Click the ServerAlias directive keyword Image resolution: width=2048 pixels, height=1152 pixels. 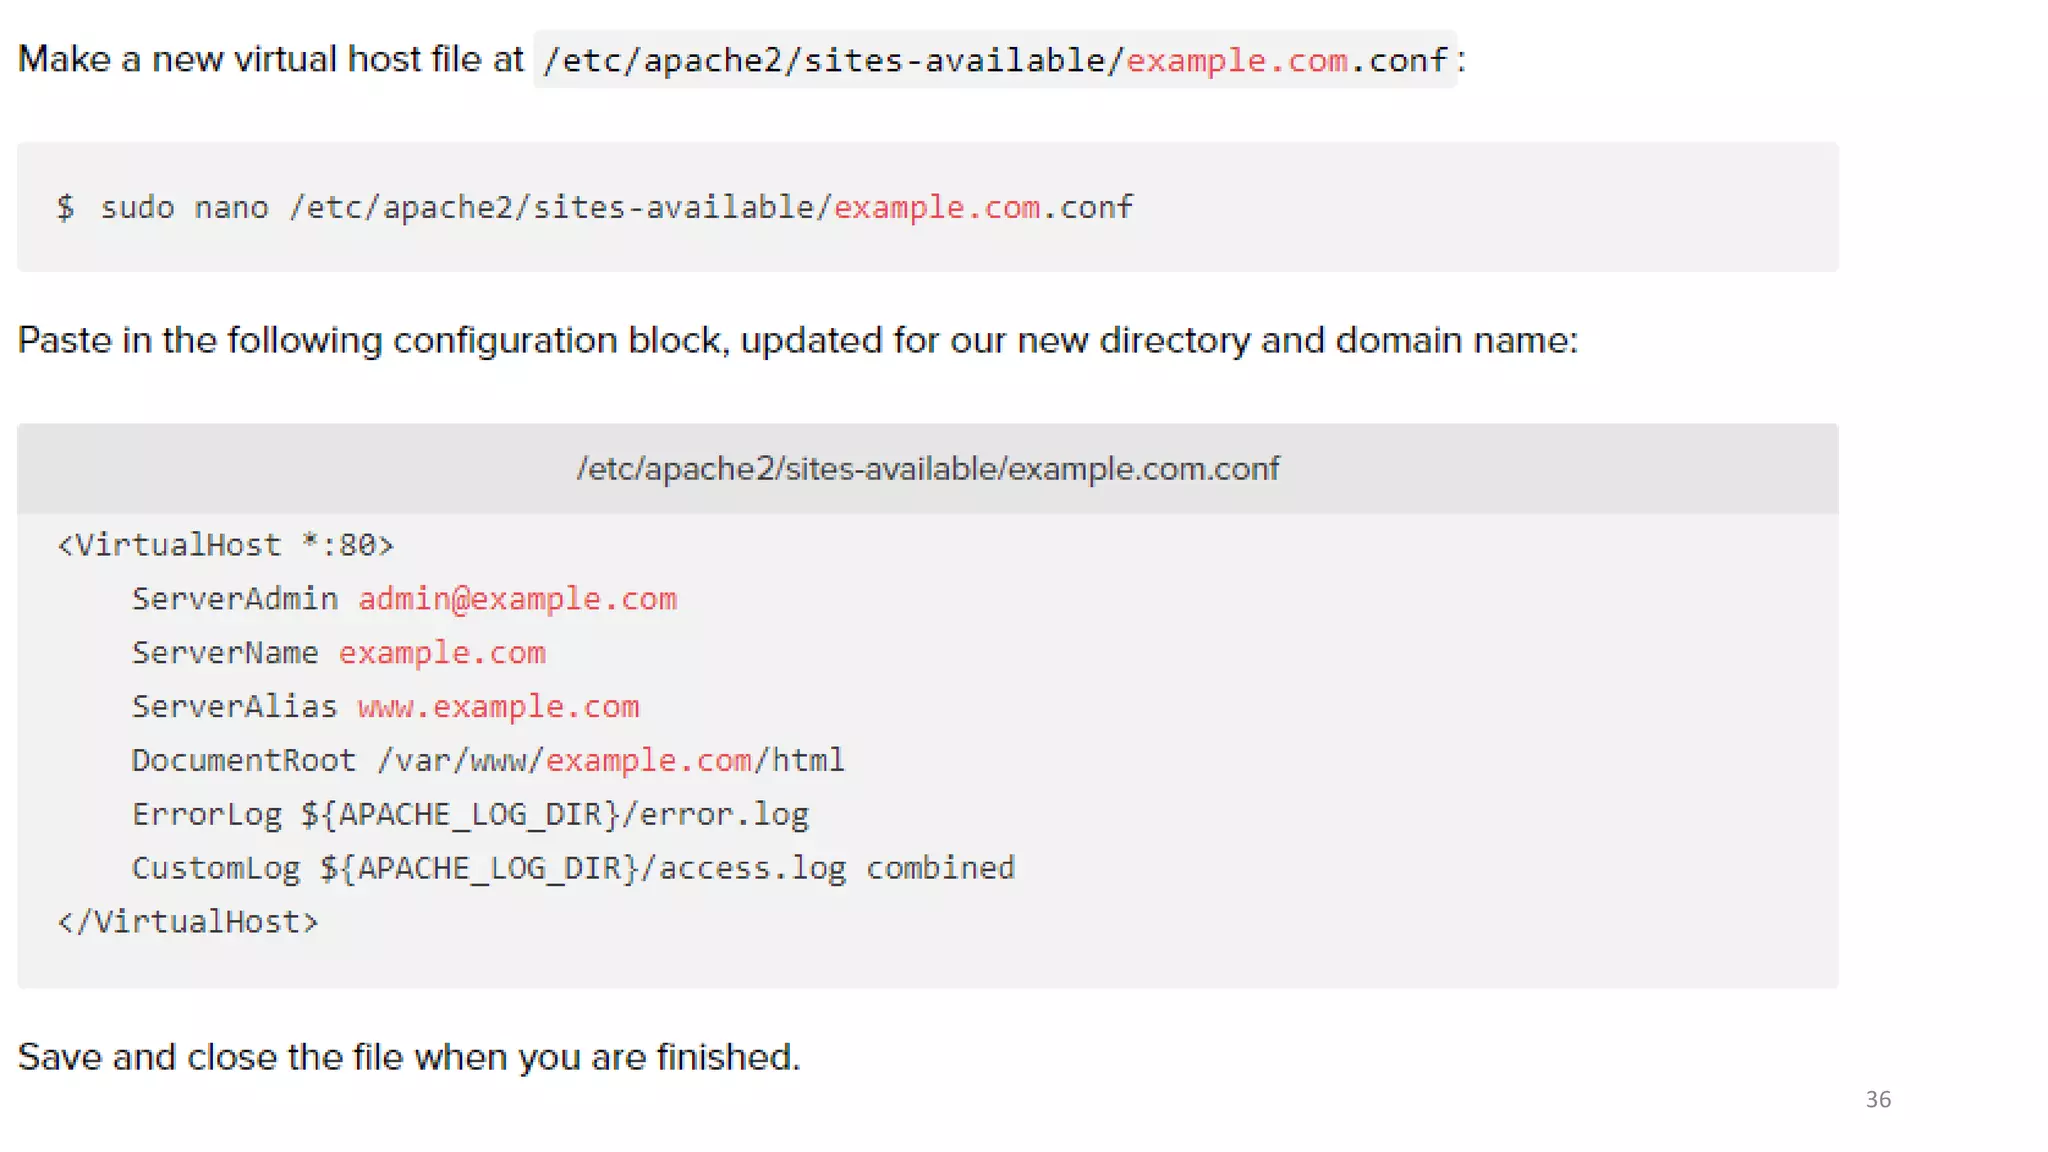point(235,707)
